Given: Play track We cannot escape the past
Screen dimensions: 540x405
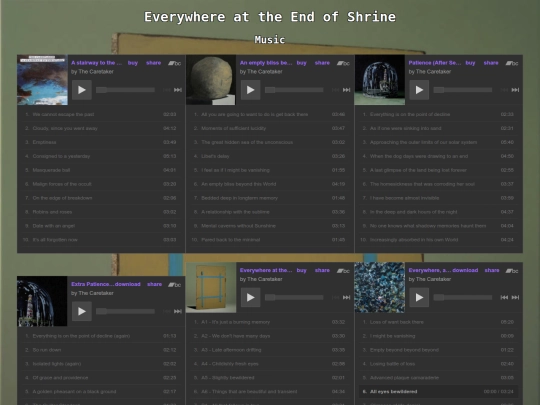Looking at the screenshot, I should 101,114.
